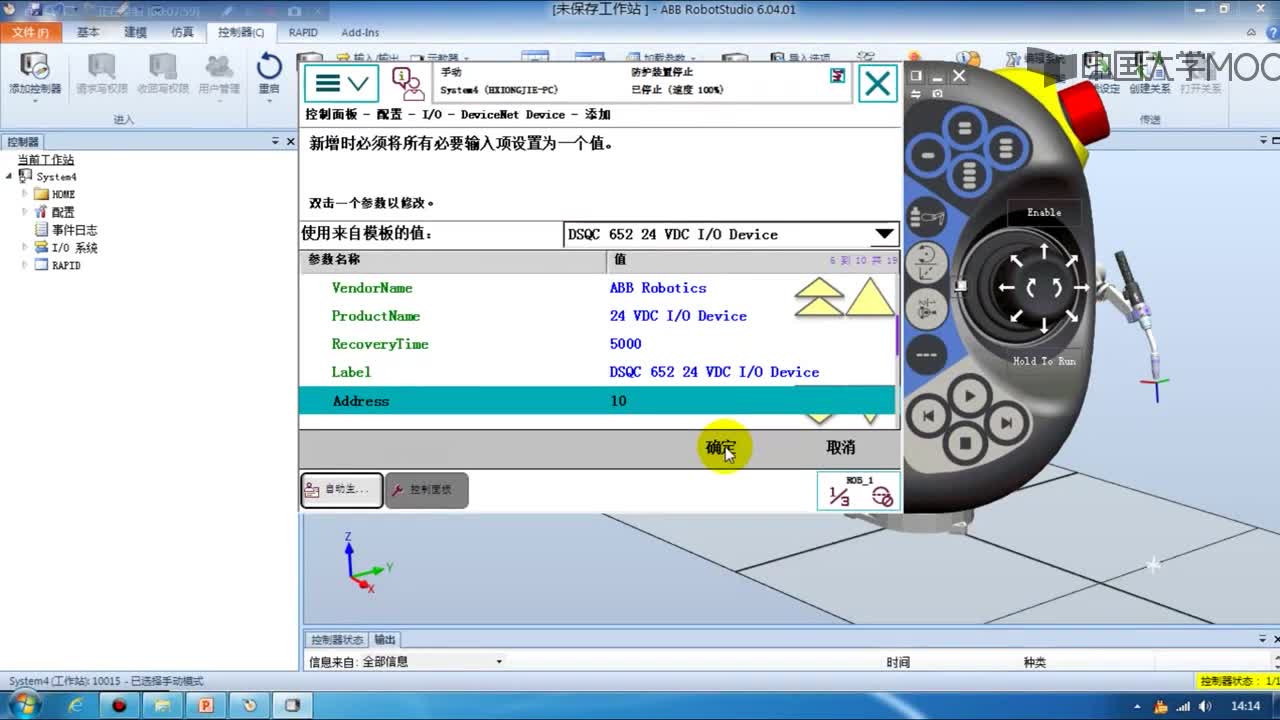1280x720 pixels.
Task: Click the single up-arrow scroll button
Action: [870, 297]
